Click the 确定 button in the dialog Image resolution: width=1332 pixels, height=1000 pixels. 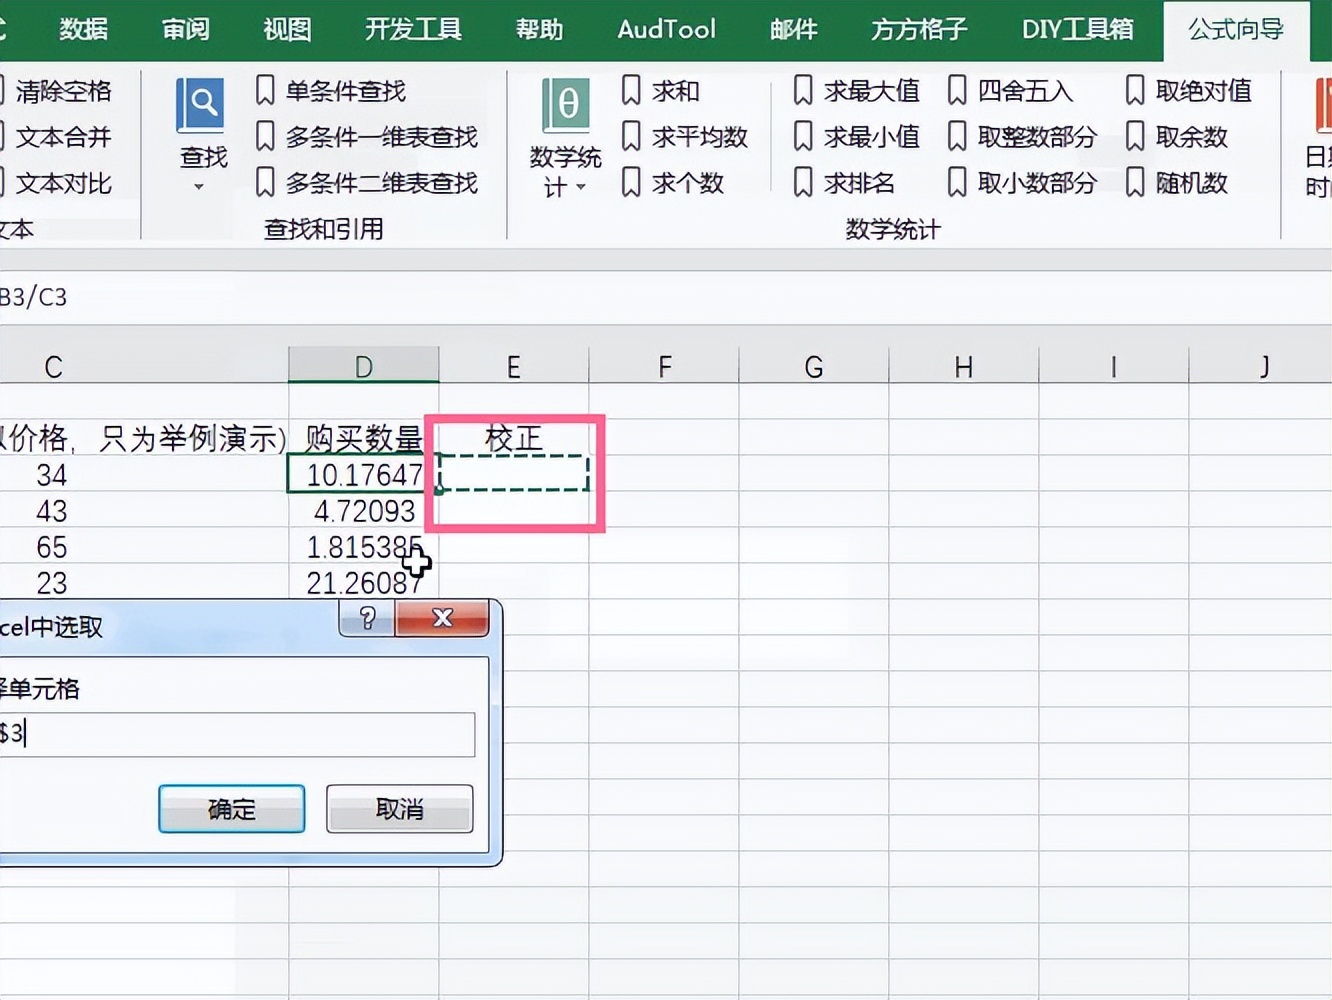click(x=231, y=809)
